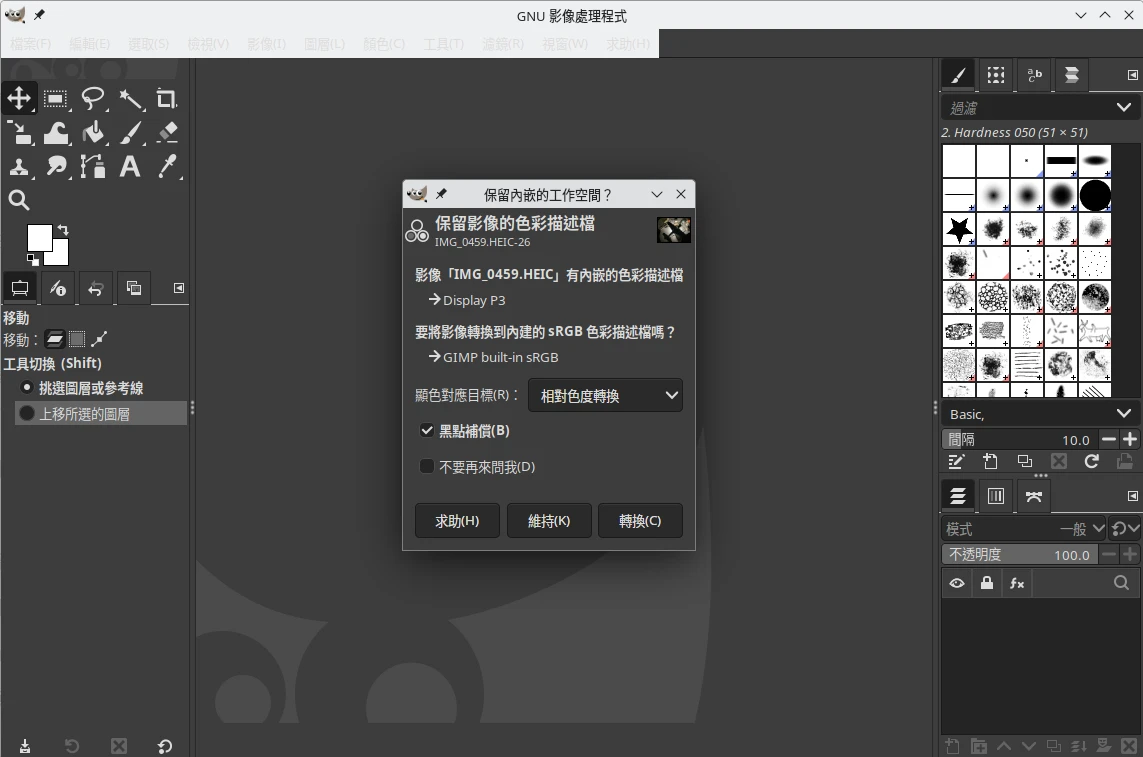Click the white foreground color swatch
This screenshot has height=757, width=1143.
(39, 238)
